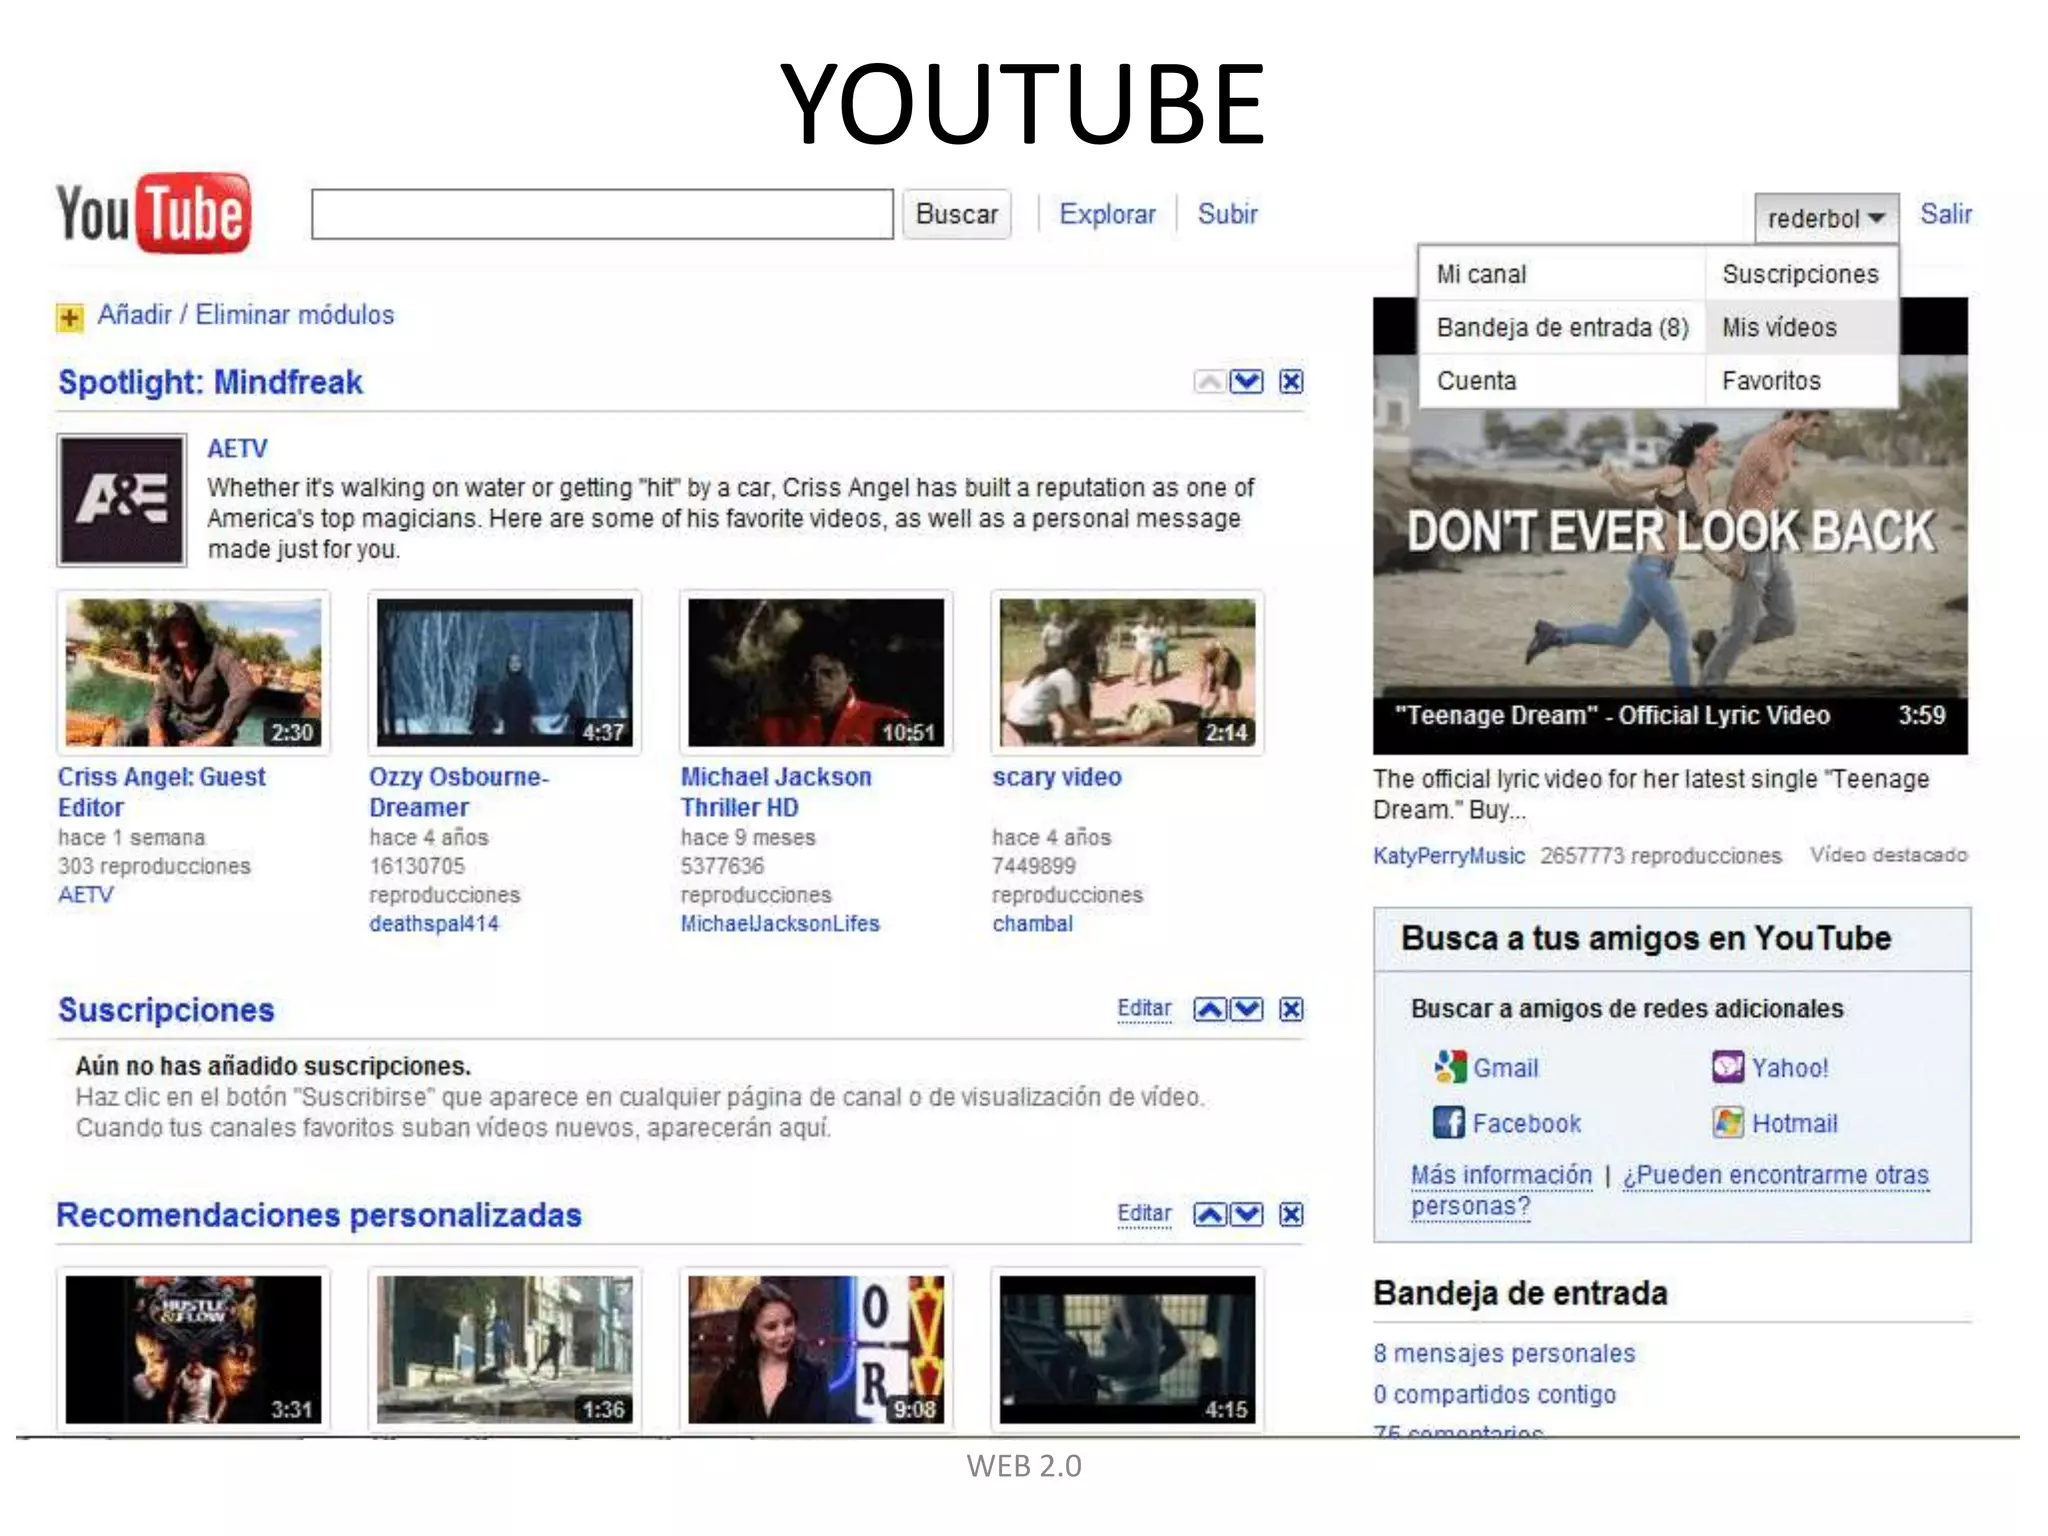Open the Subir upload link

(1227, 214)
